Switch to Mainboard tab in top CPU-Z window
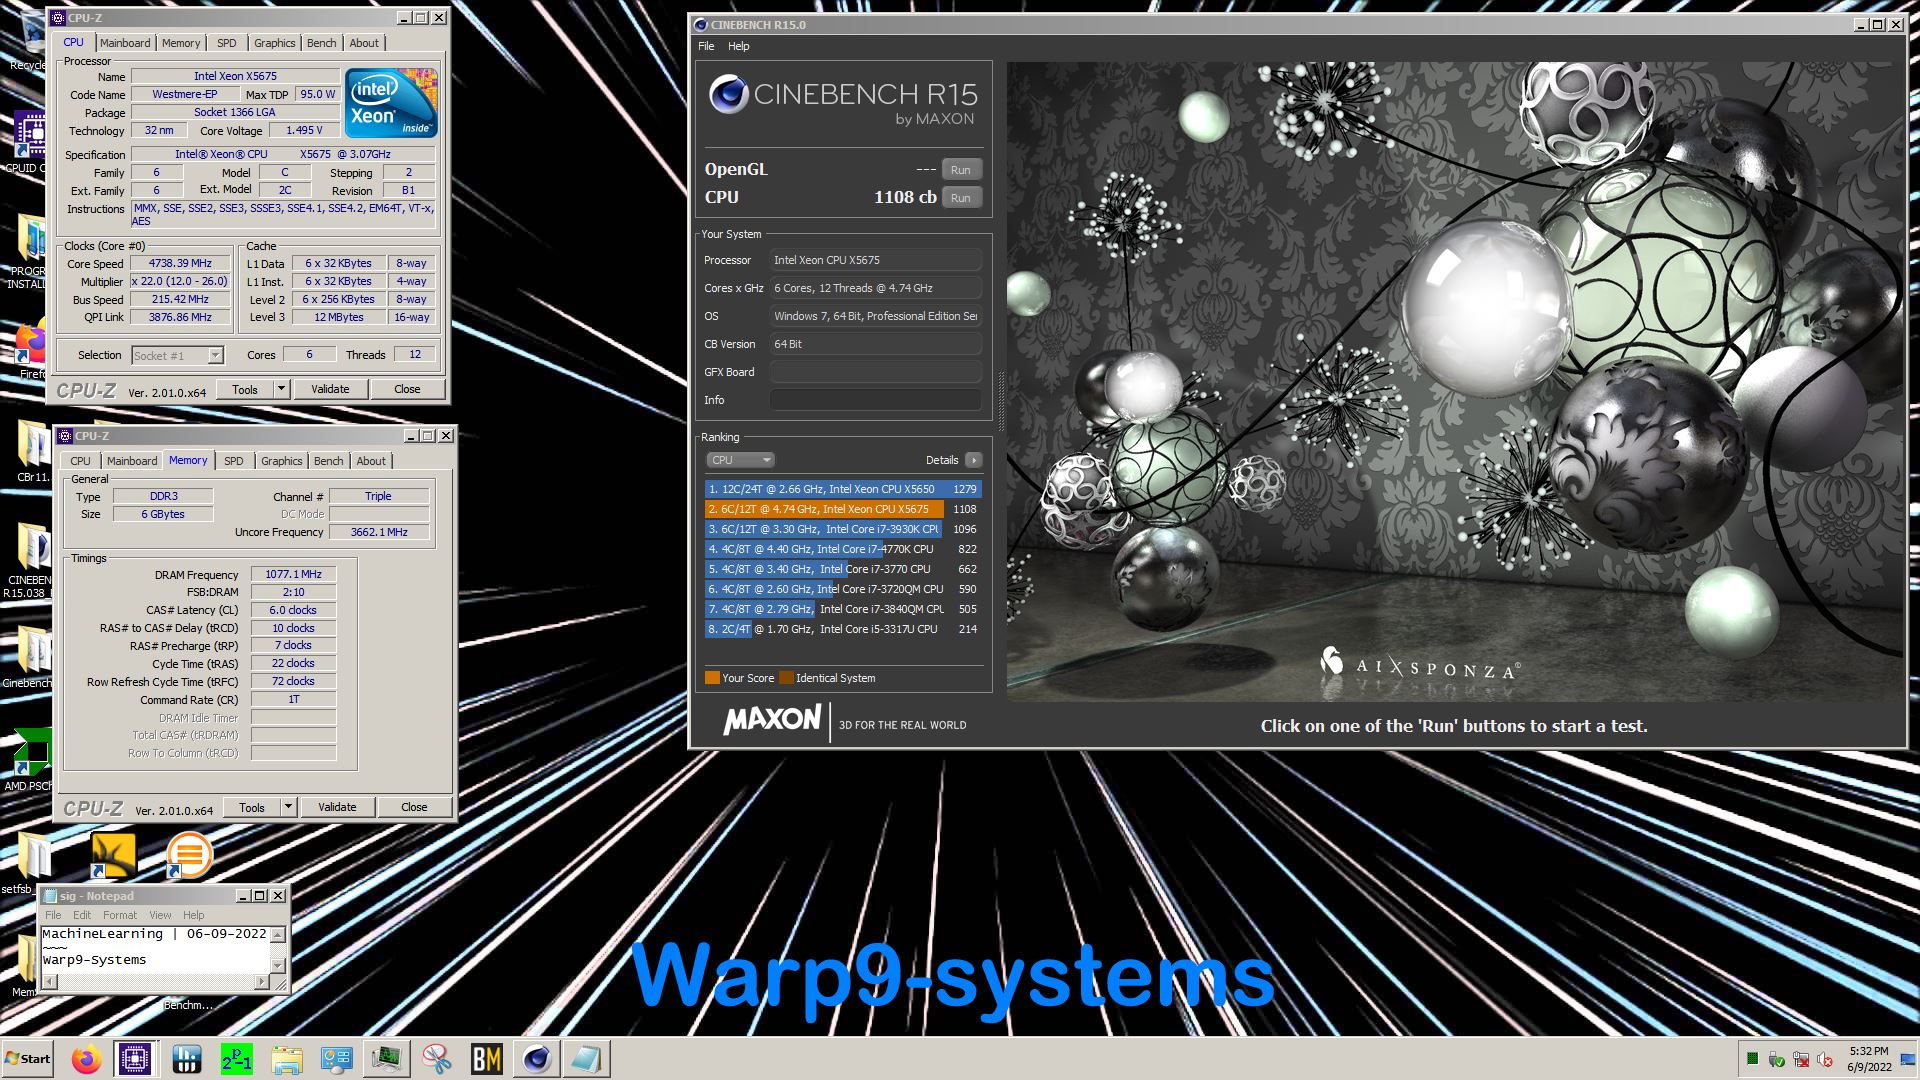This screenshot has width=1920, height=1080. click(125, 43)
